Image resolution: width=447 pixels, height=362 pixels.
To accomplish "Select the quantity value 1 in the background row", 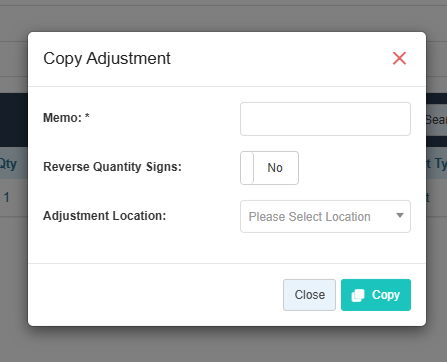I will pyautogui.click(x=7, y=197).
